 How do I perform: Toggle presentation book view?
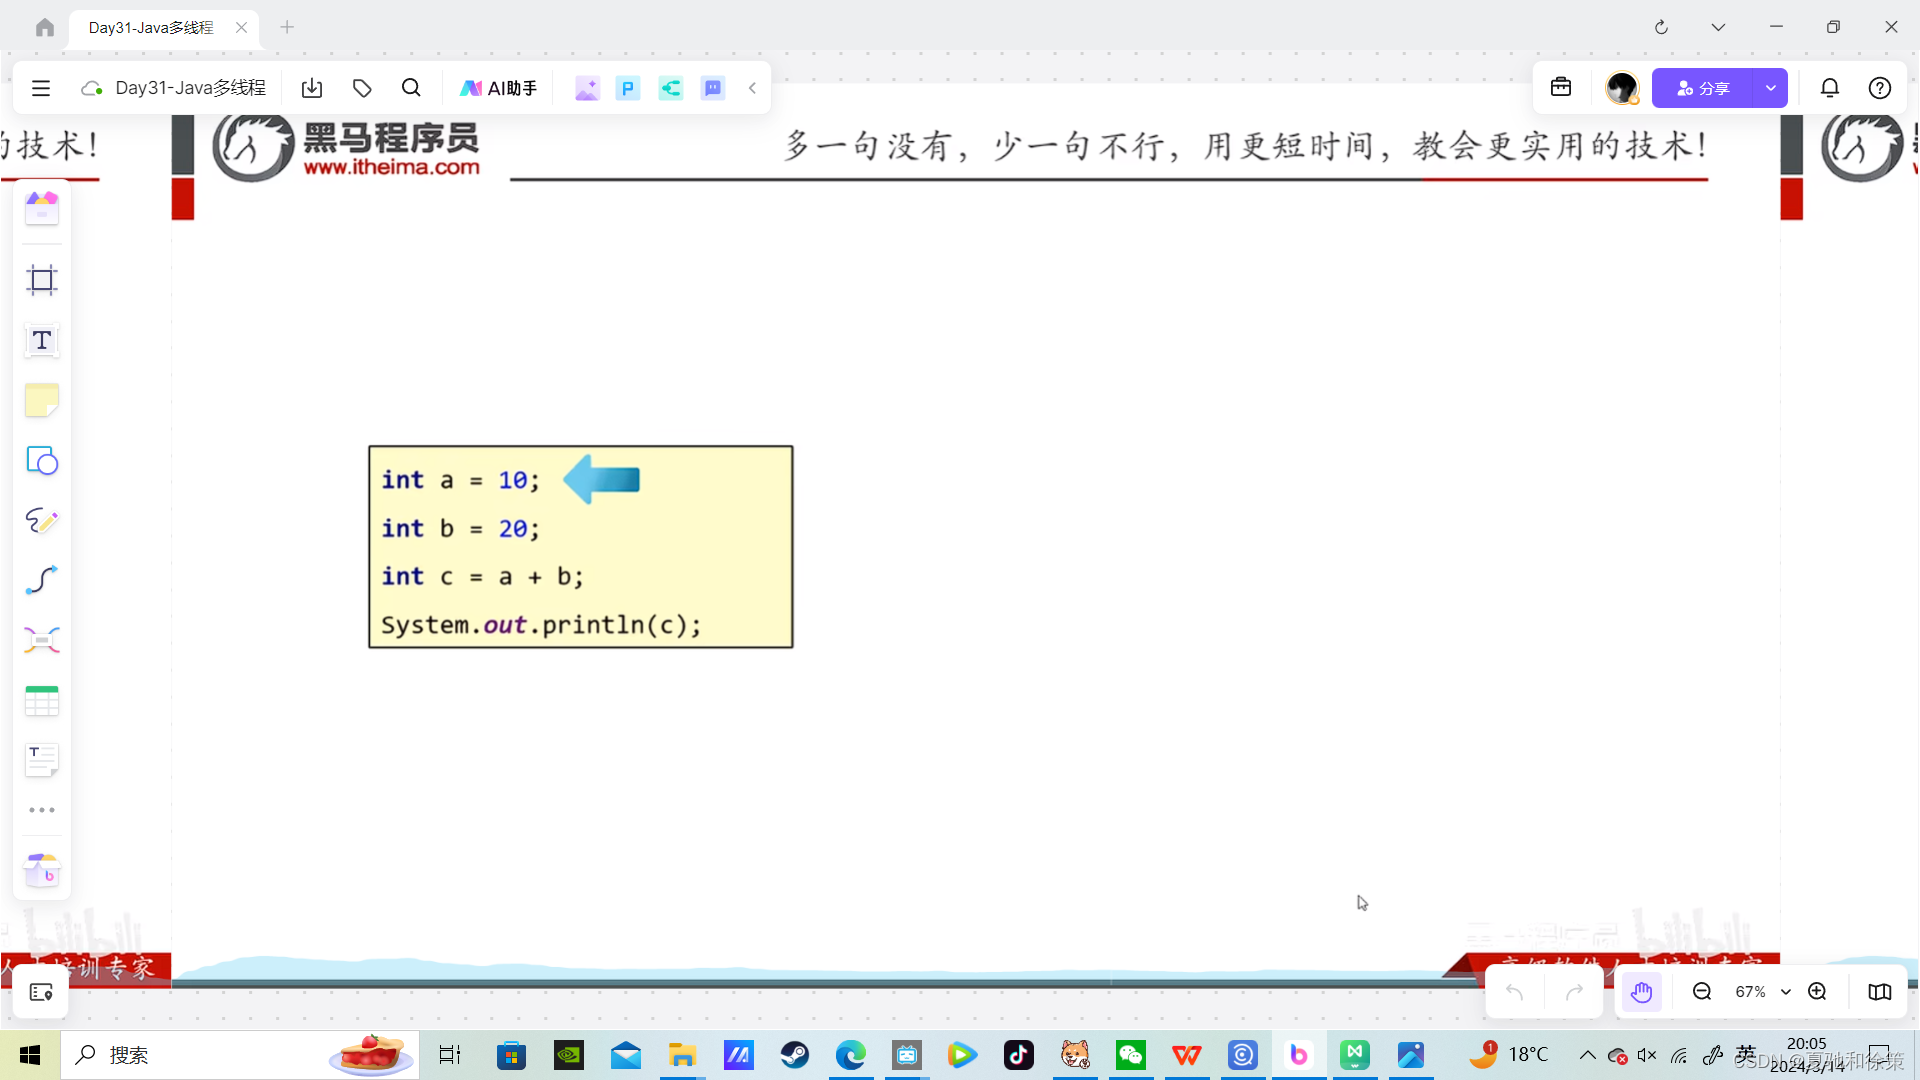click(1879, 992)
